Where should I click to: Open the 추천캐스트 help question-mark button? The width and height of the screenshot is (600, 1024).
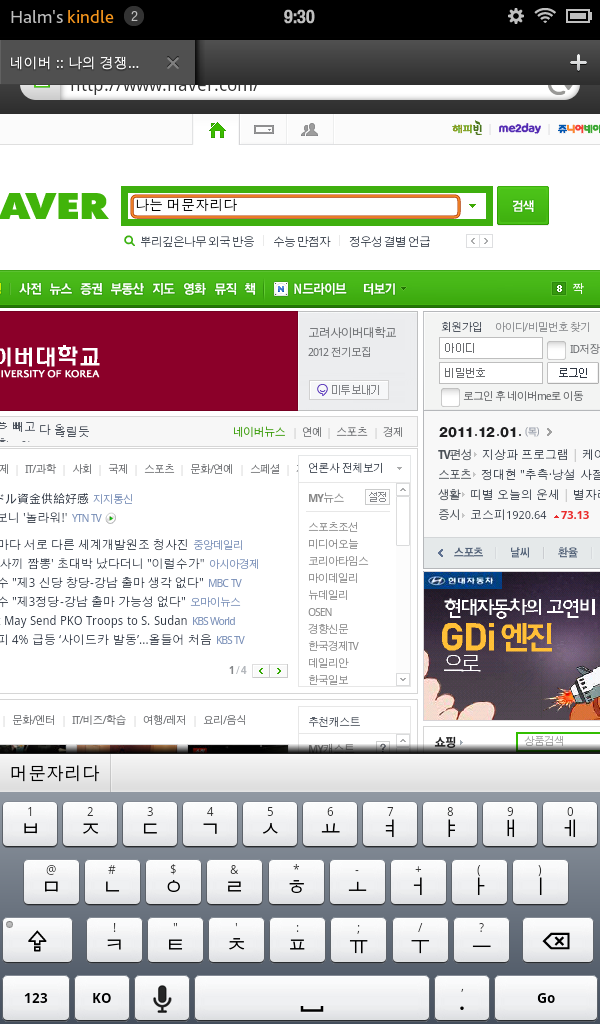pos(383,746)
